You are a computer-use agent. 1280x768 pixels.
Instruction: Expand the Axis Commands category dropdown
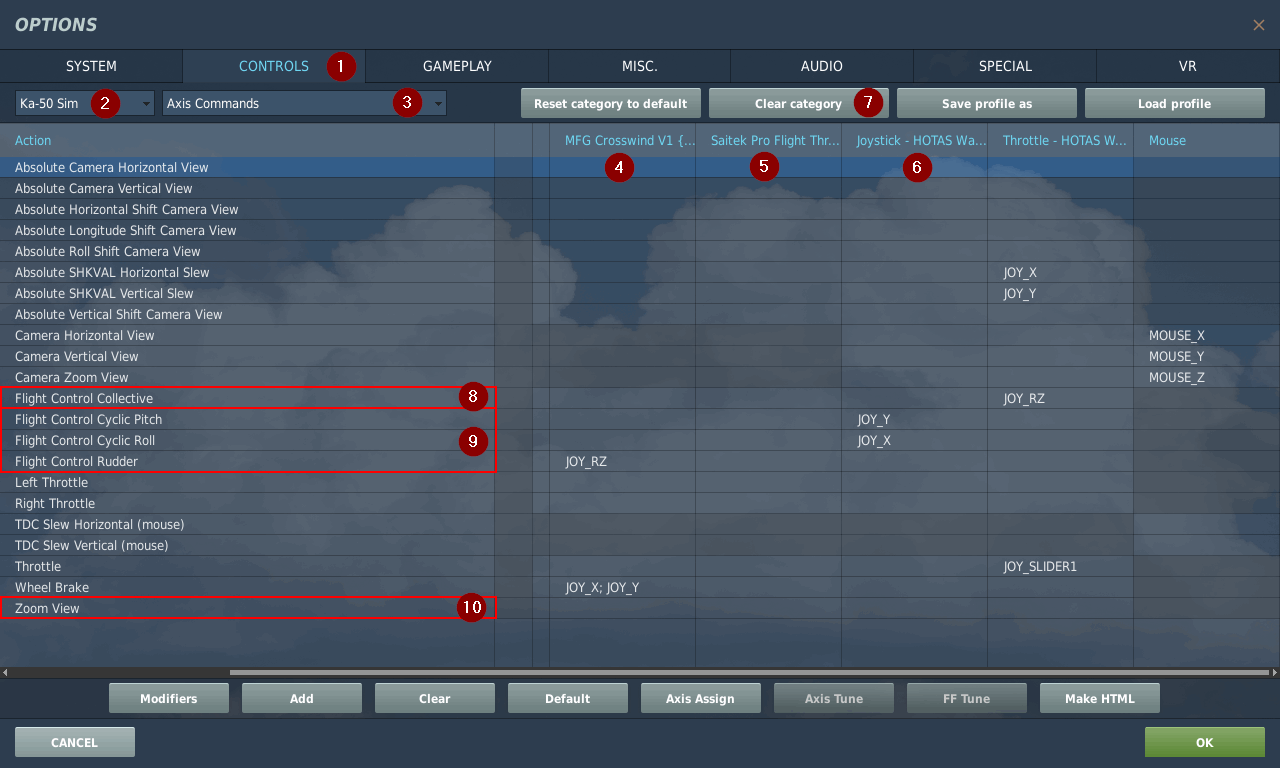pos(304,103)
